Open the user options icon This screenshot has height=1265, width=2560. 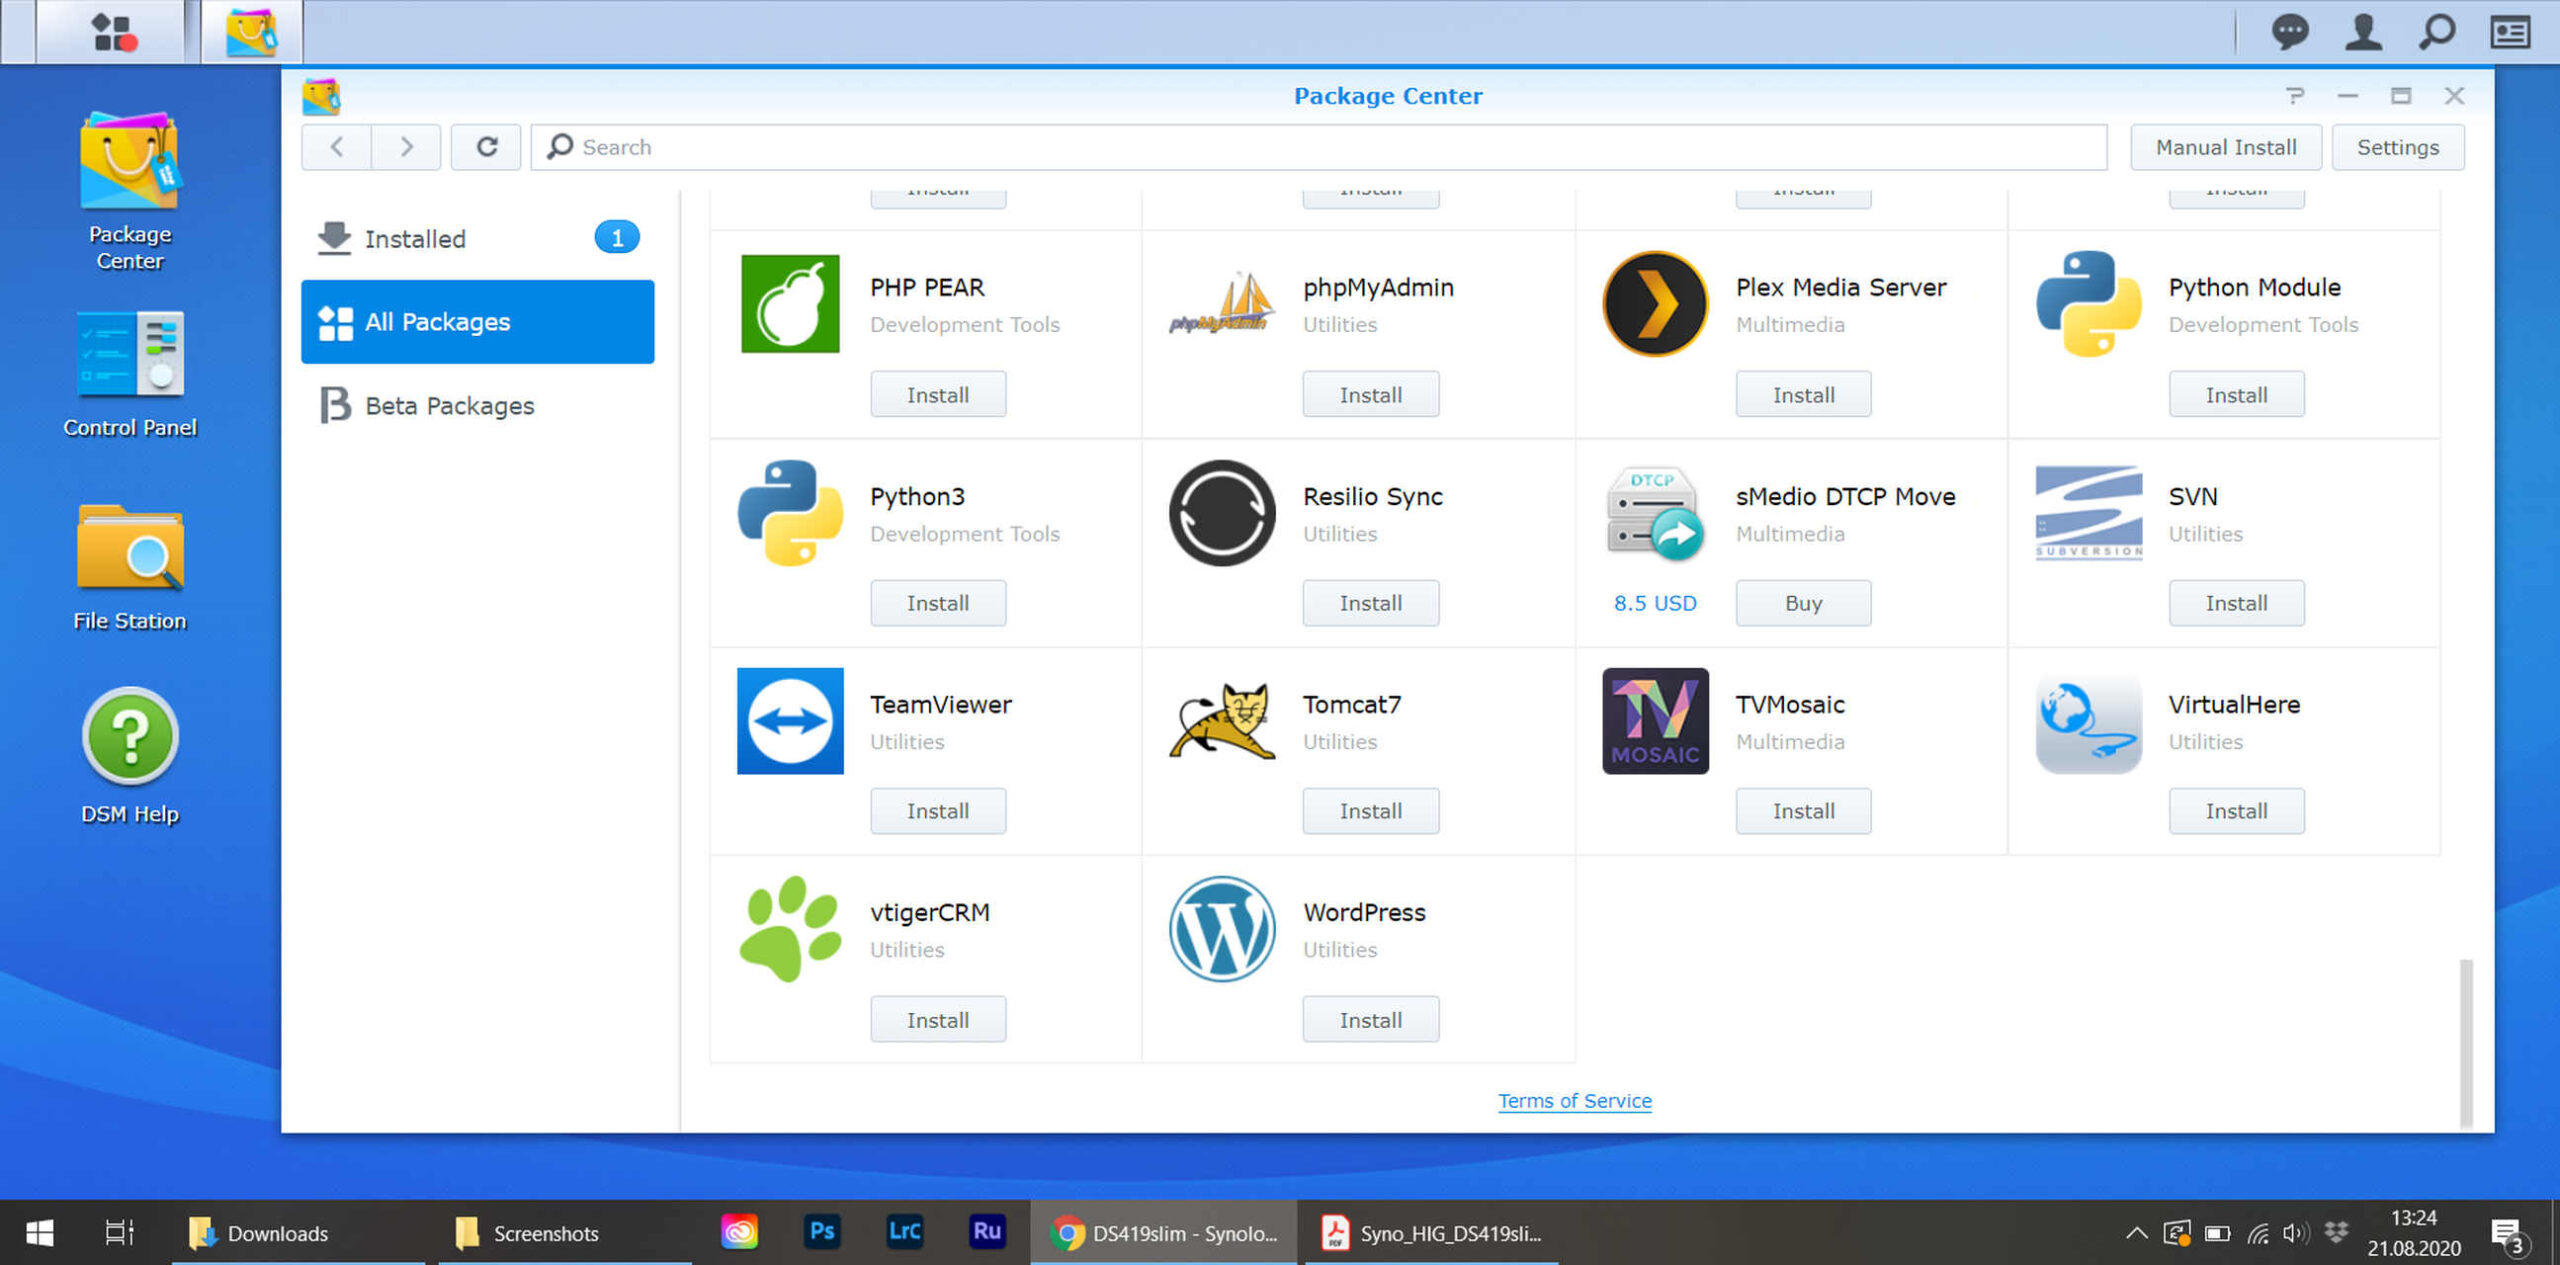(x=2363, y=32)
